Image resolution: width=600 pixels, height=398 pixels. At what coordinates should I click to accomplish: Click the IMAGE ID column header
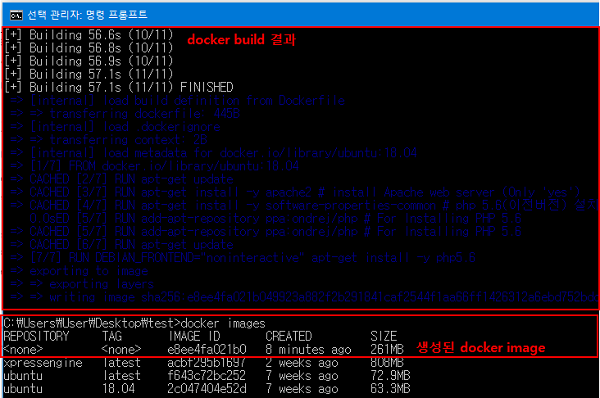point(194,336)
